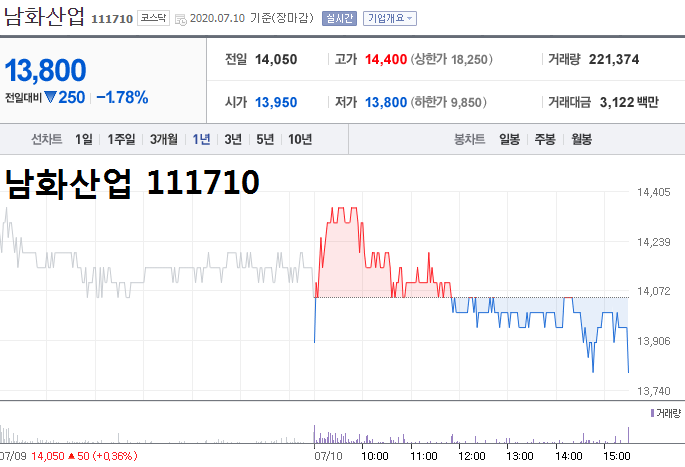The image size is (685, 467).
Task: Click the -1.78% change rate
Action: click(122, 97)
